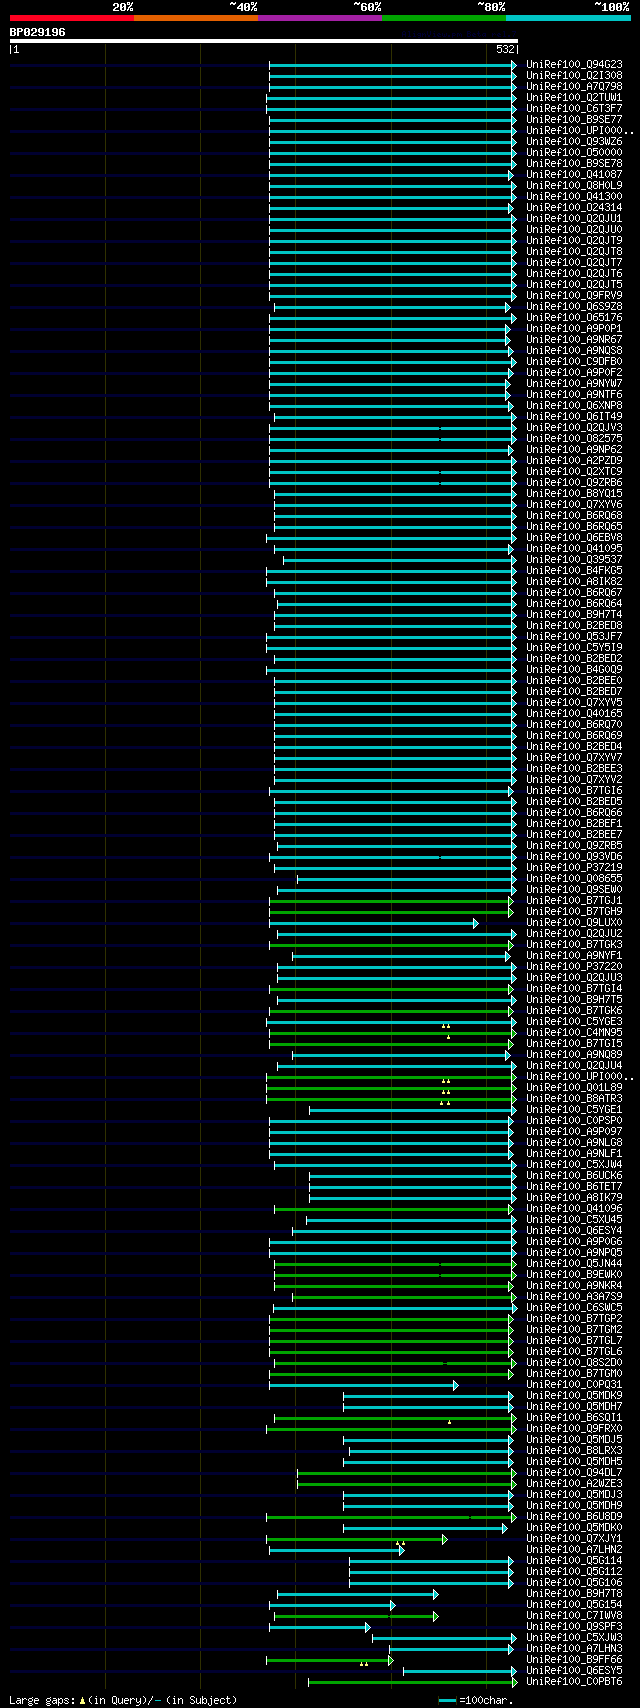This screenshot has height=1708, width=640.
Task: Click the orange ~40% identity legend bar
Action: click(x=196, y=18)
